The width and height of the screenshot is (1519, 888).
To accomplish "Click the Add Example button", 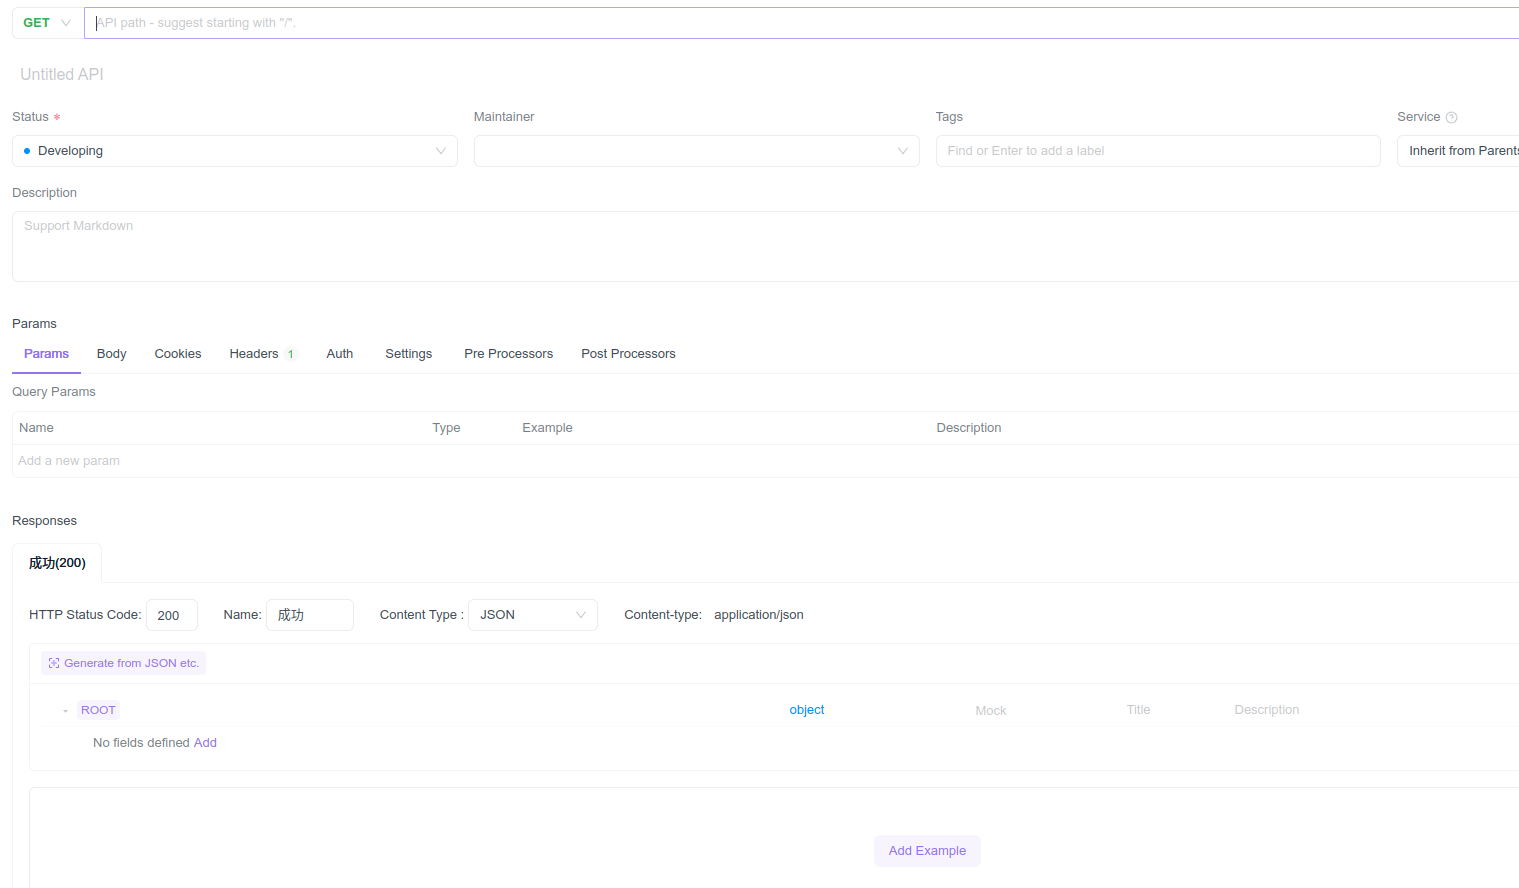I will coord(927,851).
